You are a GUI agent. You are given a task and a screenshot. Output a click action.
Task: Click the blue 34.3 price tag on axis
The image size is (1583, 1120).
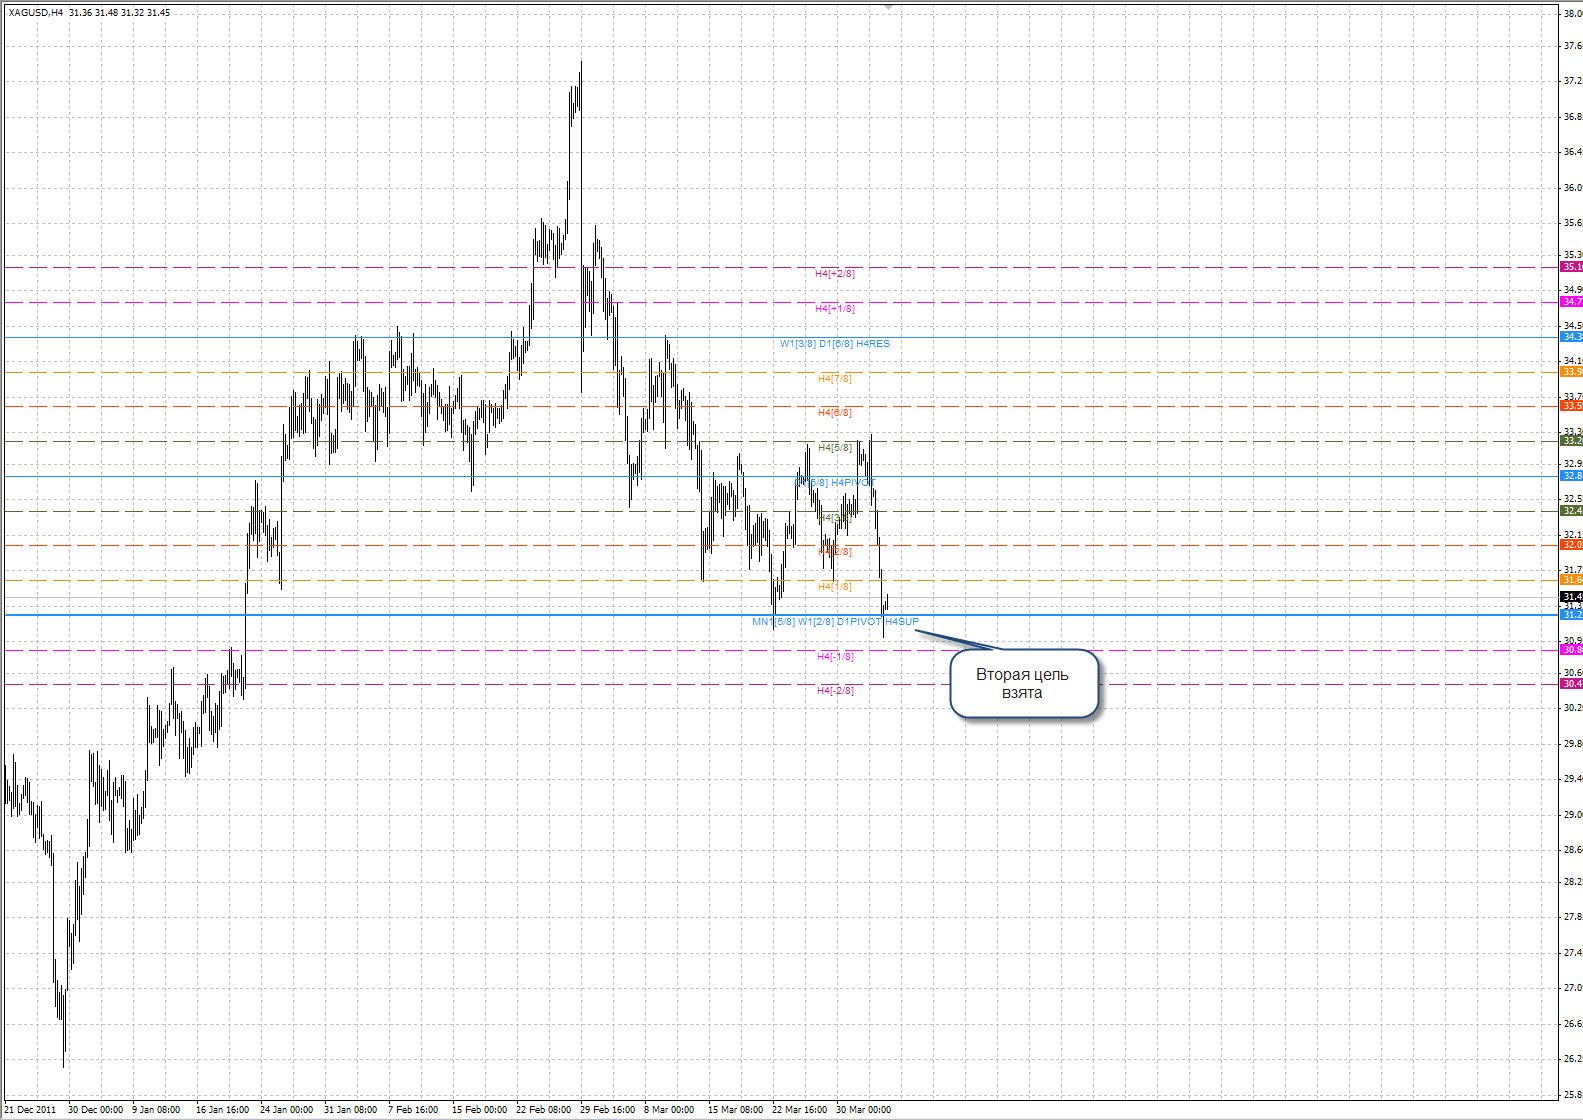coord(1571,337)
